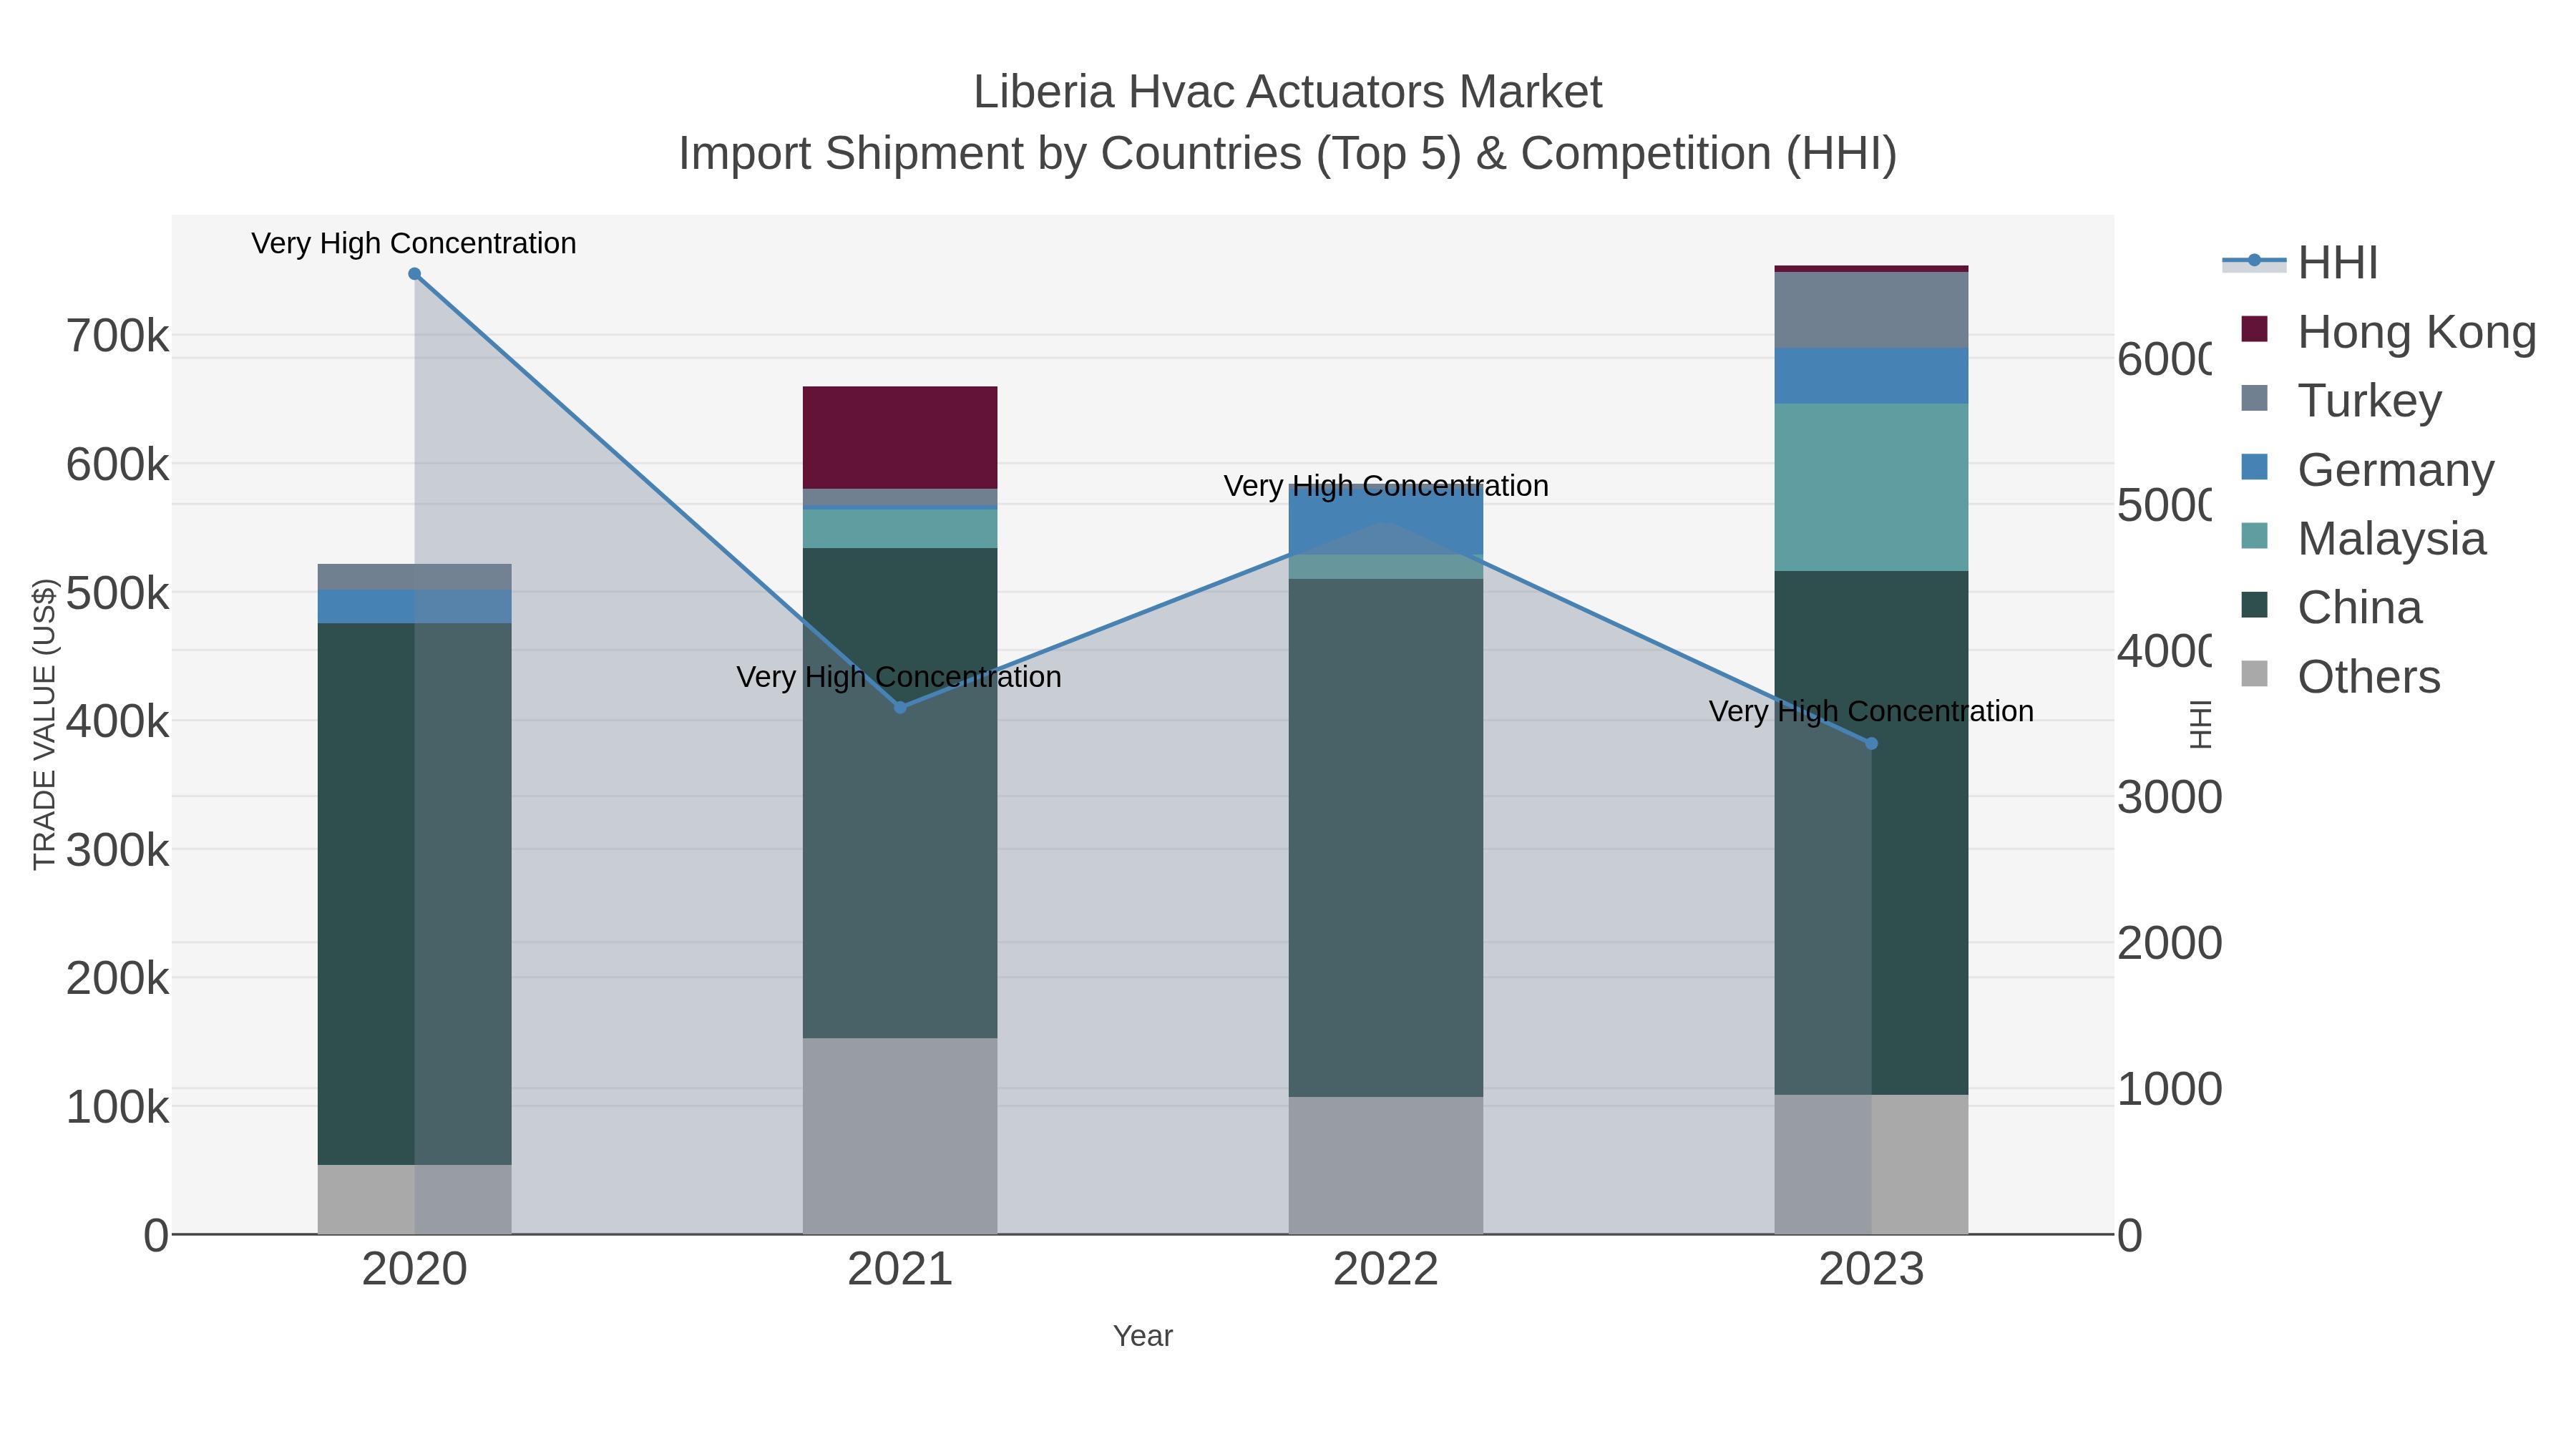Toggle the Germany legend entry
This screenshot has height=1449, width=2576.
pos(2368,469)
